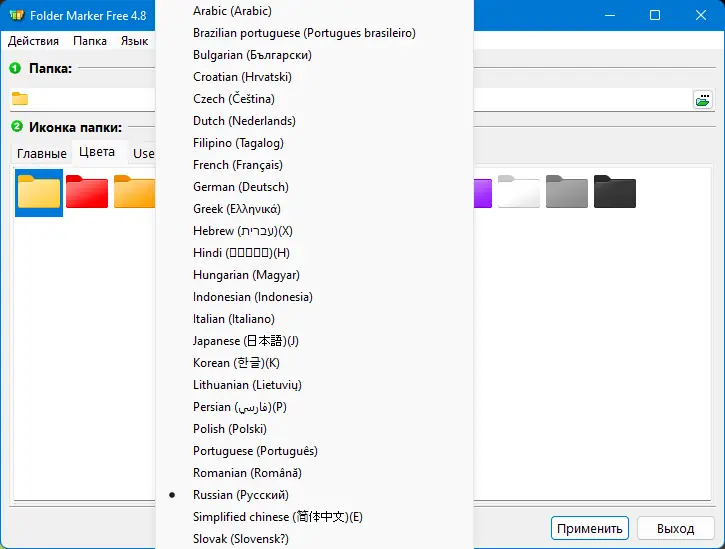Choose the Slovak language entry

click(x=314, y=538)
